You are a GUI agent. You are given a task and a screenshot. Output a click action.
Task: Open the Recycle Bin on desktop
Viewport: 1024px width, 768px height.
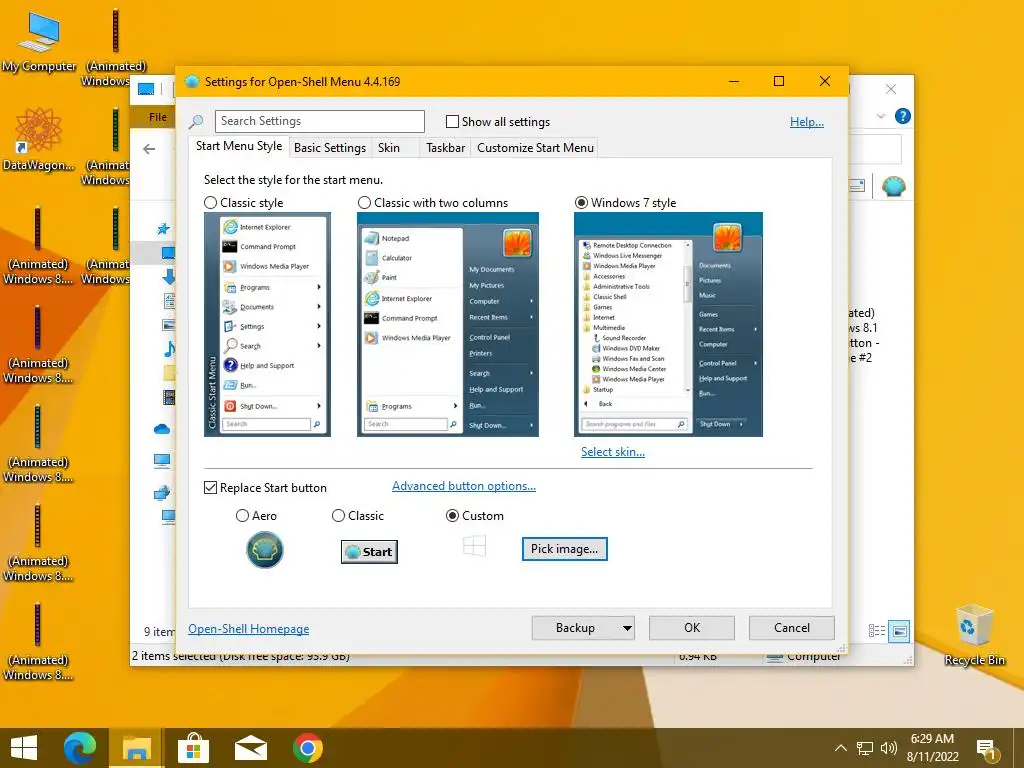974,635
